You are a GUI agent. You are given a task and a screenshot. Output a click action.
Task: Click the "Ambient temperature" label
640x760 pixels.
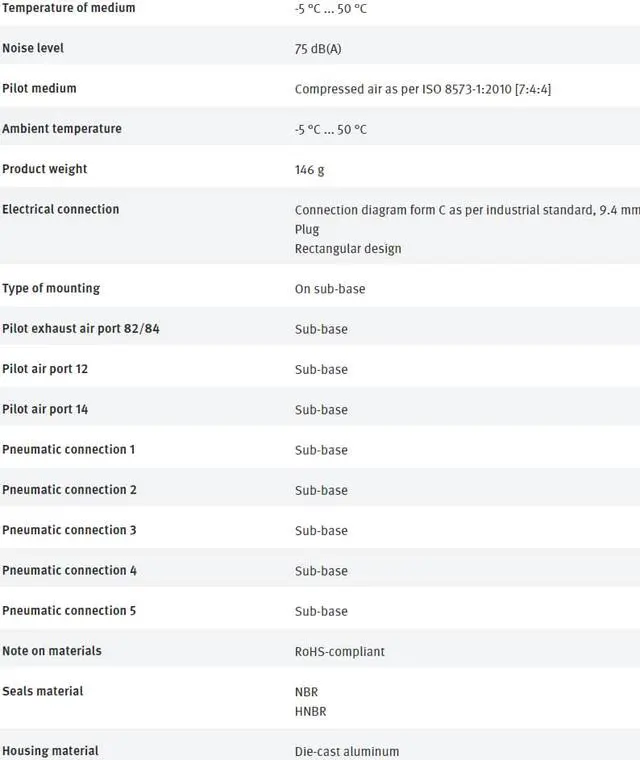point(62,128)
